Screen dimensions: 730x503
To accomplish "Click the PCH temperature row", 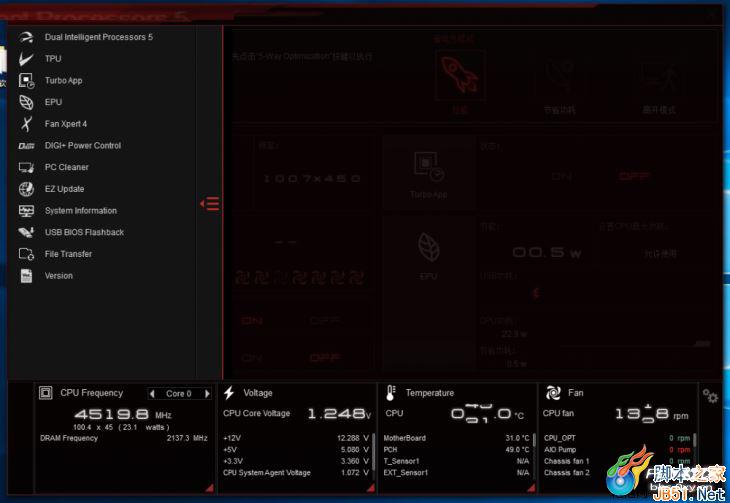I will (x=456, y=450).
